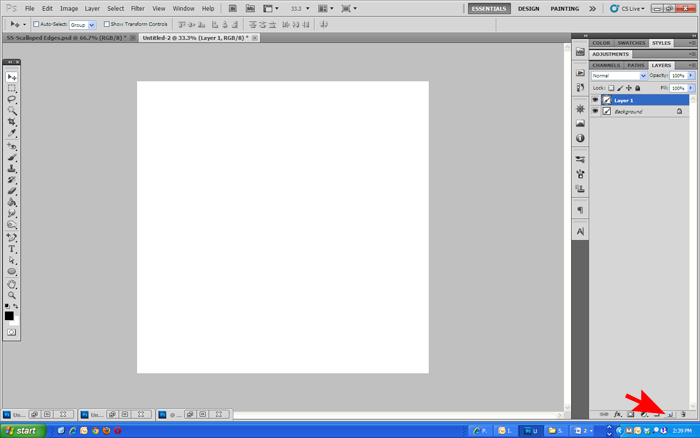The width and height of the screenshot is (700, 438).
Task: Hide Layer 1 with its eye icon
Action: tap(595, 100)
